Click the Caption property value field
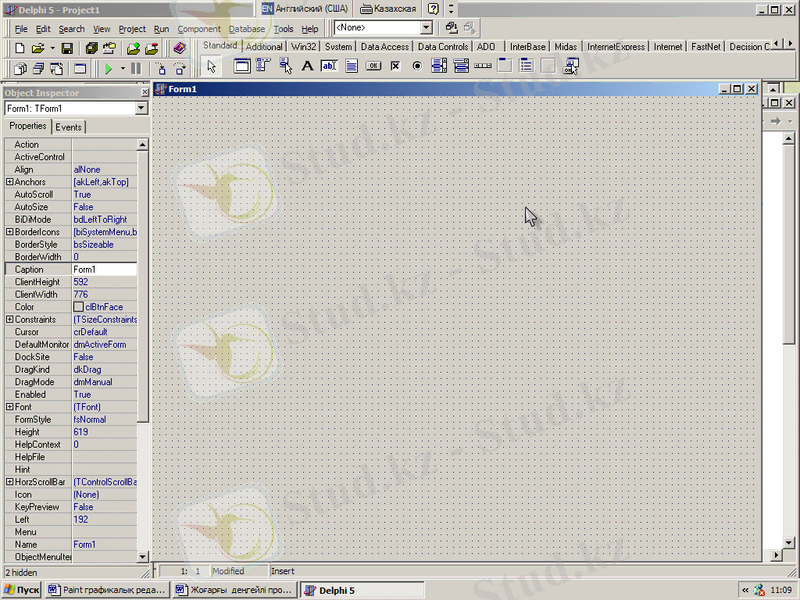This screenshot has height=600, width=800. (104, 269)
